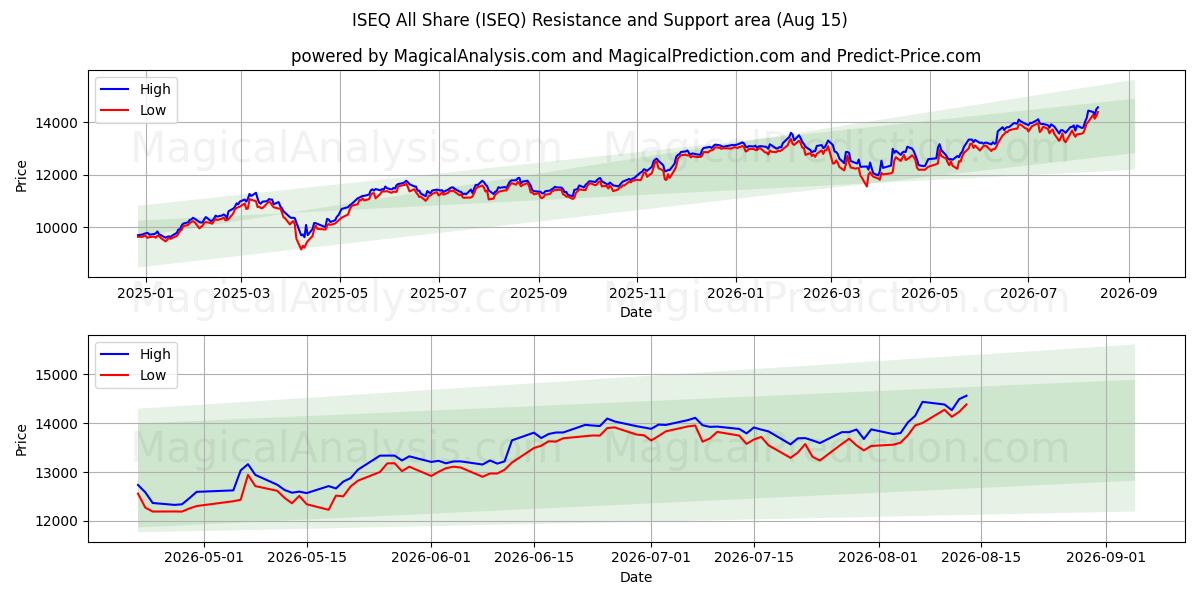The height and width of the screenshot is (600, 1200).
Task: Click the 2025-11 tick label
Action: pyautogui.click(x=638, y=293)
